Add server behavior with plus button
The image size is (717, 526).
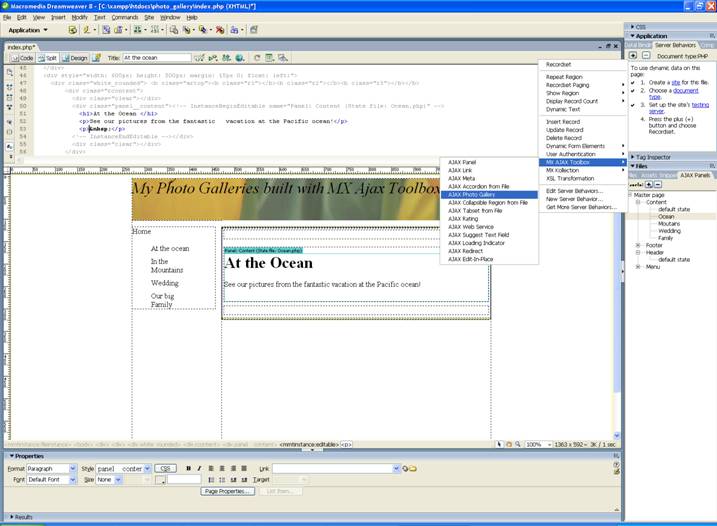(x=633, y=55)
